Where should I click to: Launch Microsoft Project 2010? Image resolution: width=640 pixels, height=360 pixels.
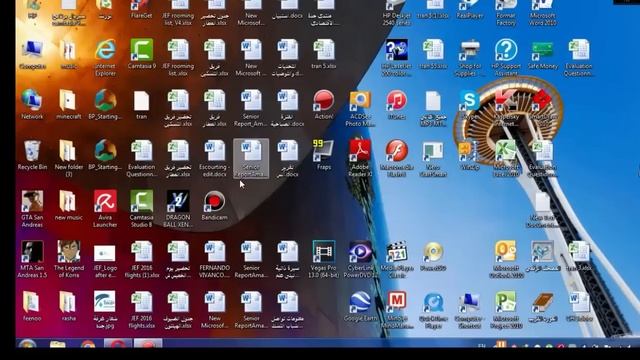pyautogui.click(x=506, y=310)
